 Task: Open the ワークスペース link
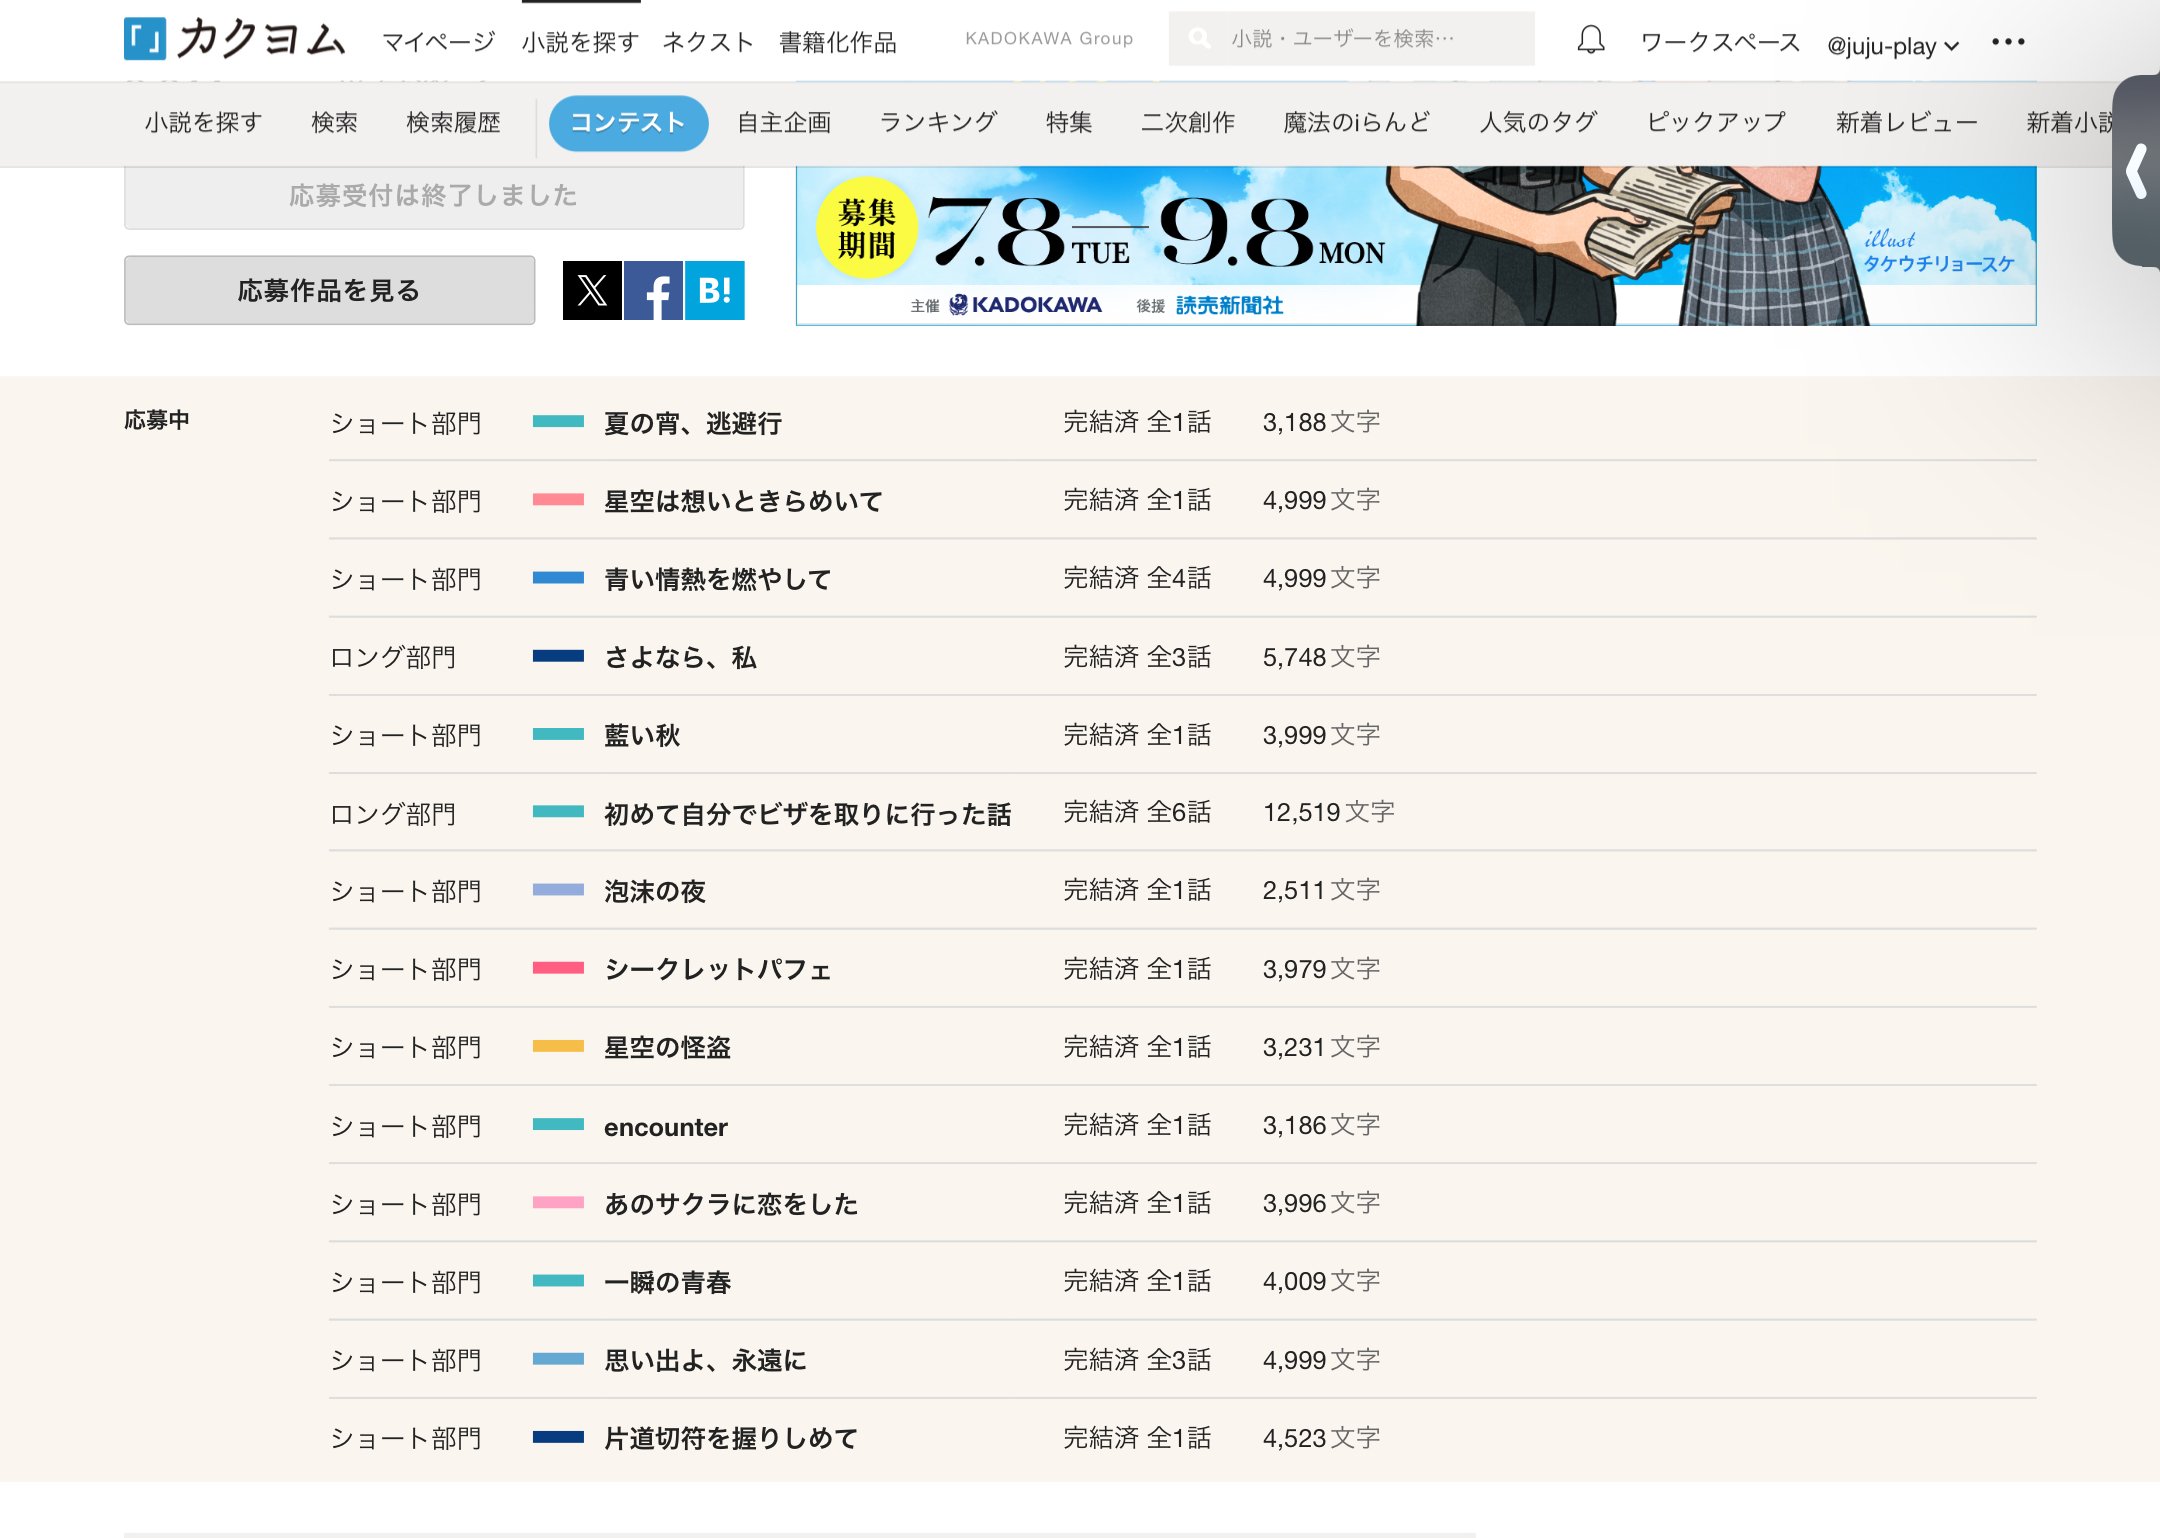(x=1720, y=42)
